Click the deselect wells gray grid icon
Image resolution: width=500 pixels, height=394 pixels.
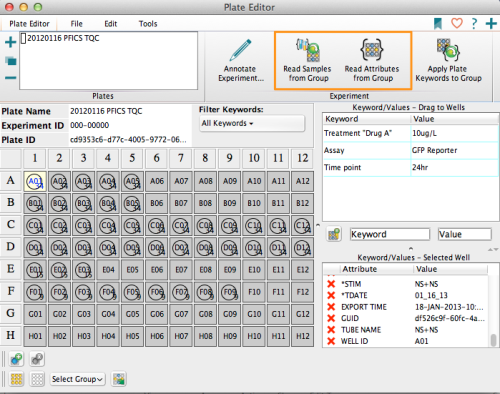[37, 379]
